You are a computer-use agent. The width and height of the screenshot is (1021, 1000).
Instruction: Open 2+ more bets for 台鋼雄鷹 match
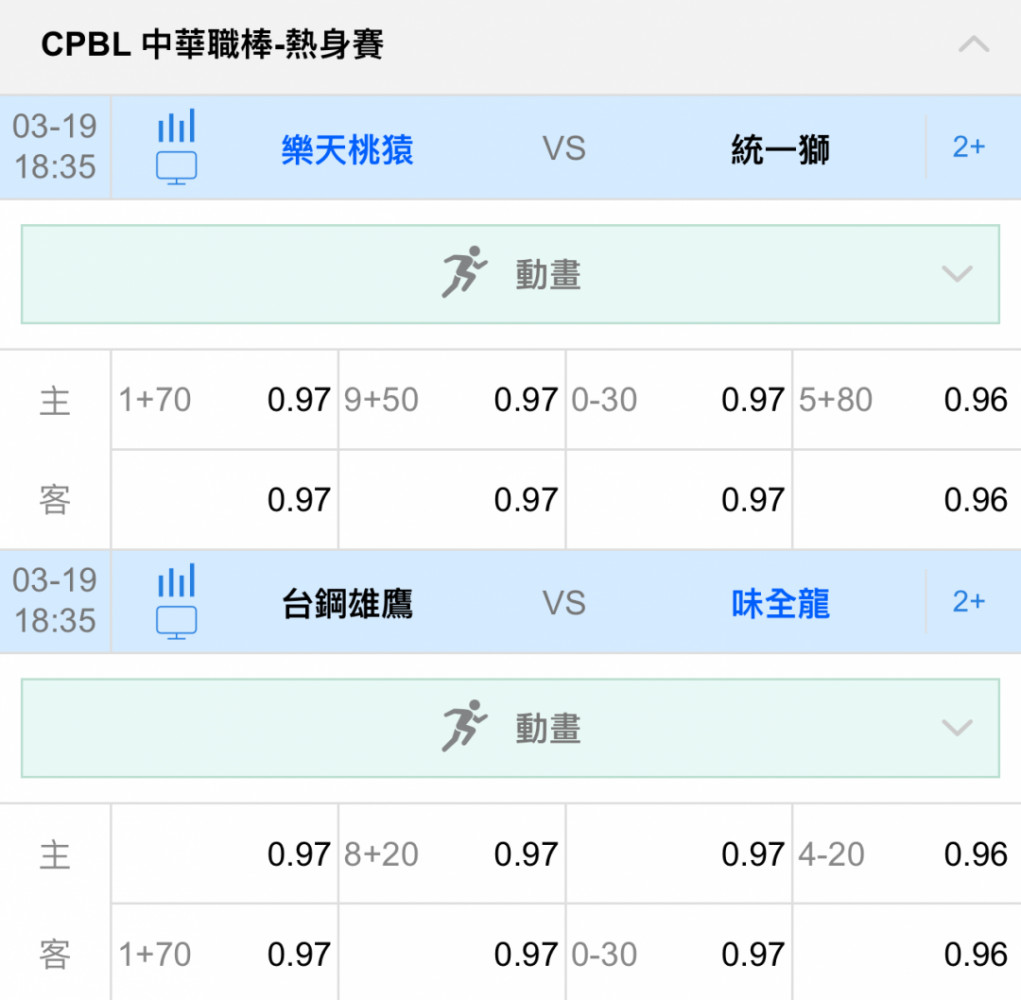968,602
